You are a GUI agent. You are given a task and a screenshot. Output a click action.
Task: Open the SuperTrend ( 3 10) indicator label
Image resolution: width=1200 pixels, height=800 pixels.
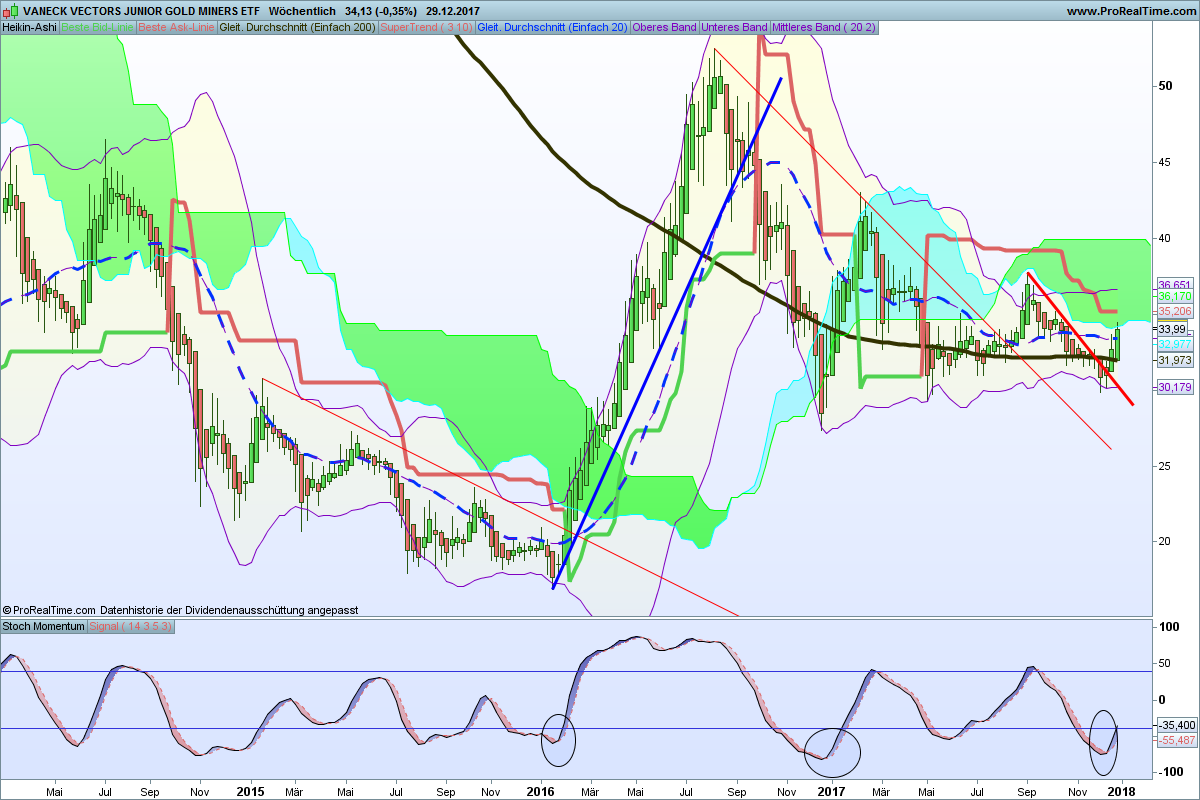coord(427,27)
